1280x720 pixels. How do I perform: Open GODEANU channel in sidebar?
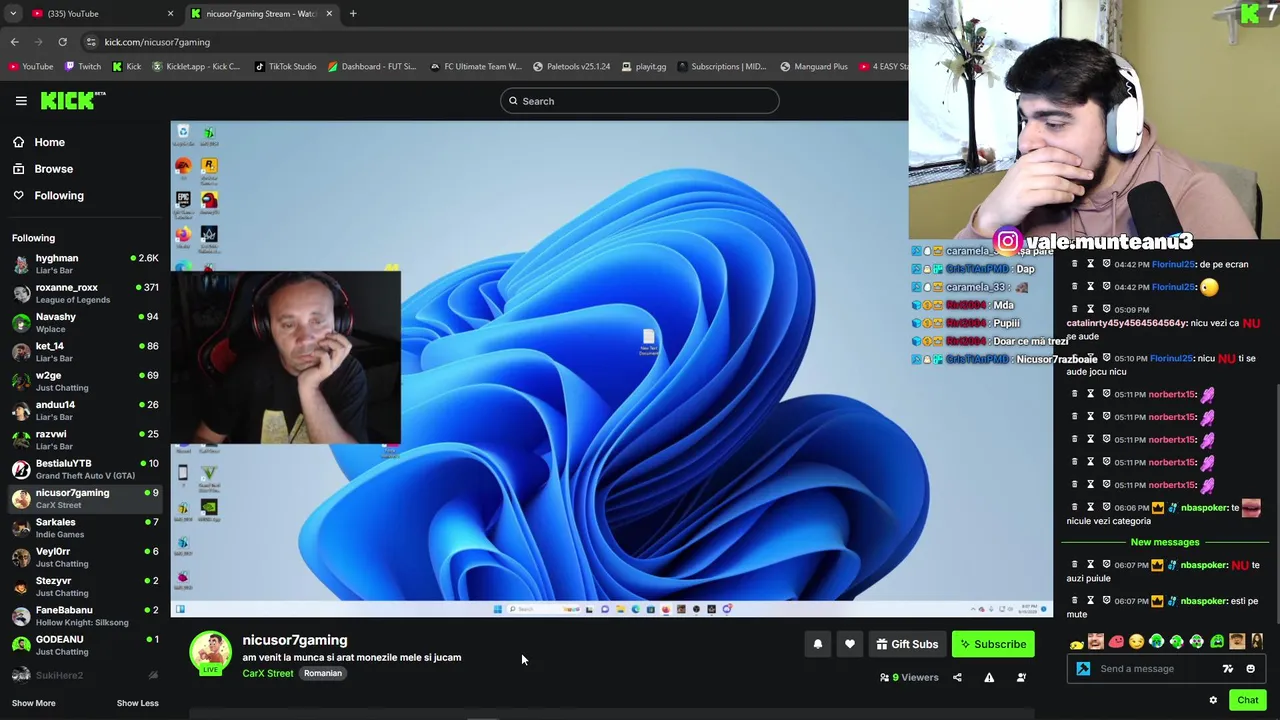pyautogui.click(x=85, y=645)
